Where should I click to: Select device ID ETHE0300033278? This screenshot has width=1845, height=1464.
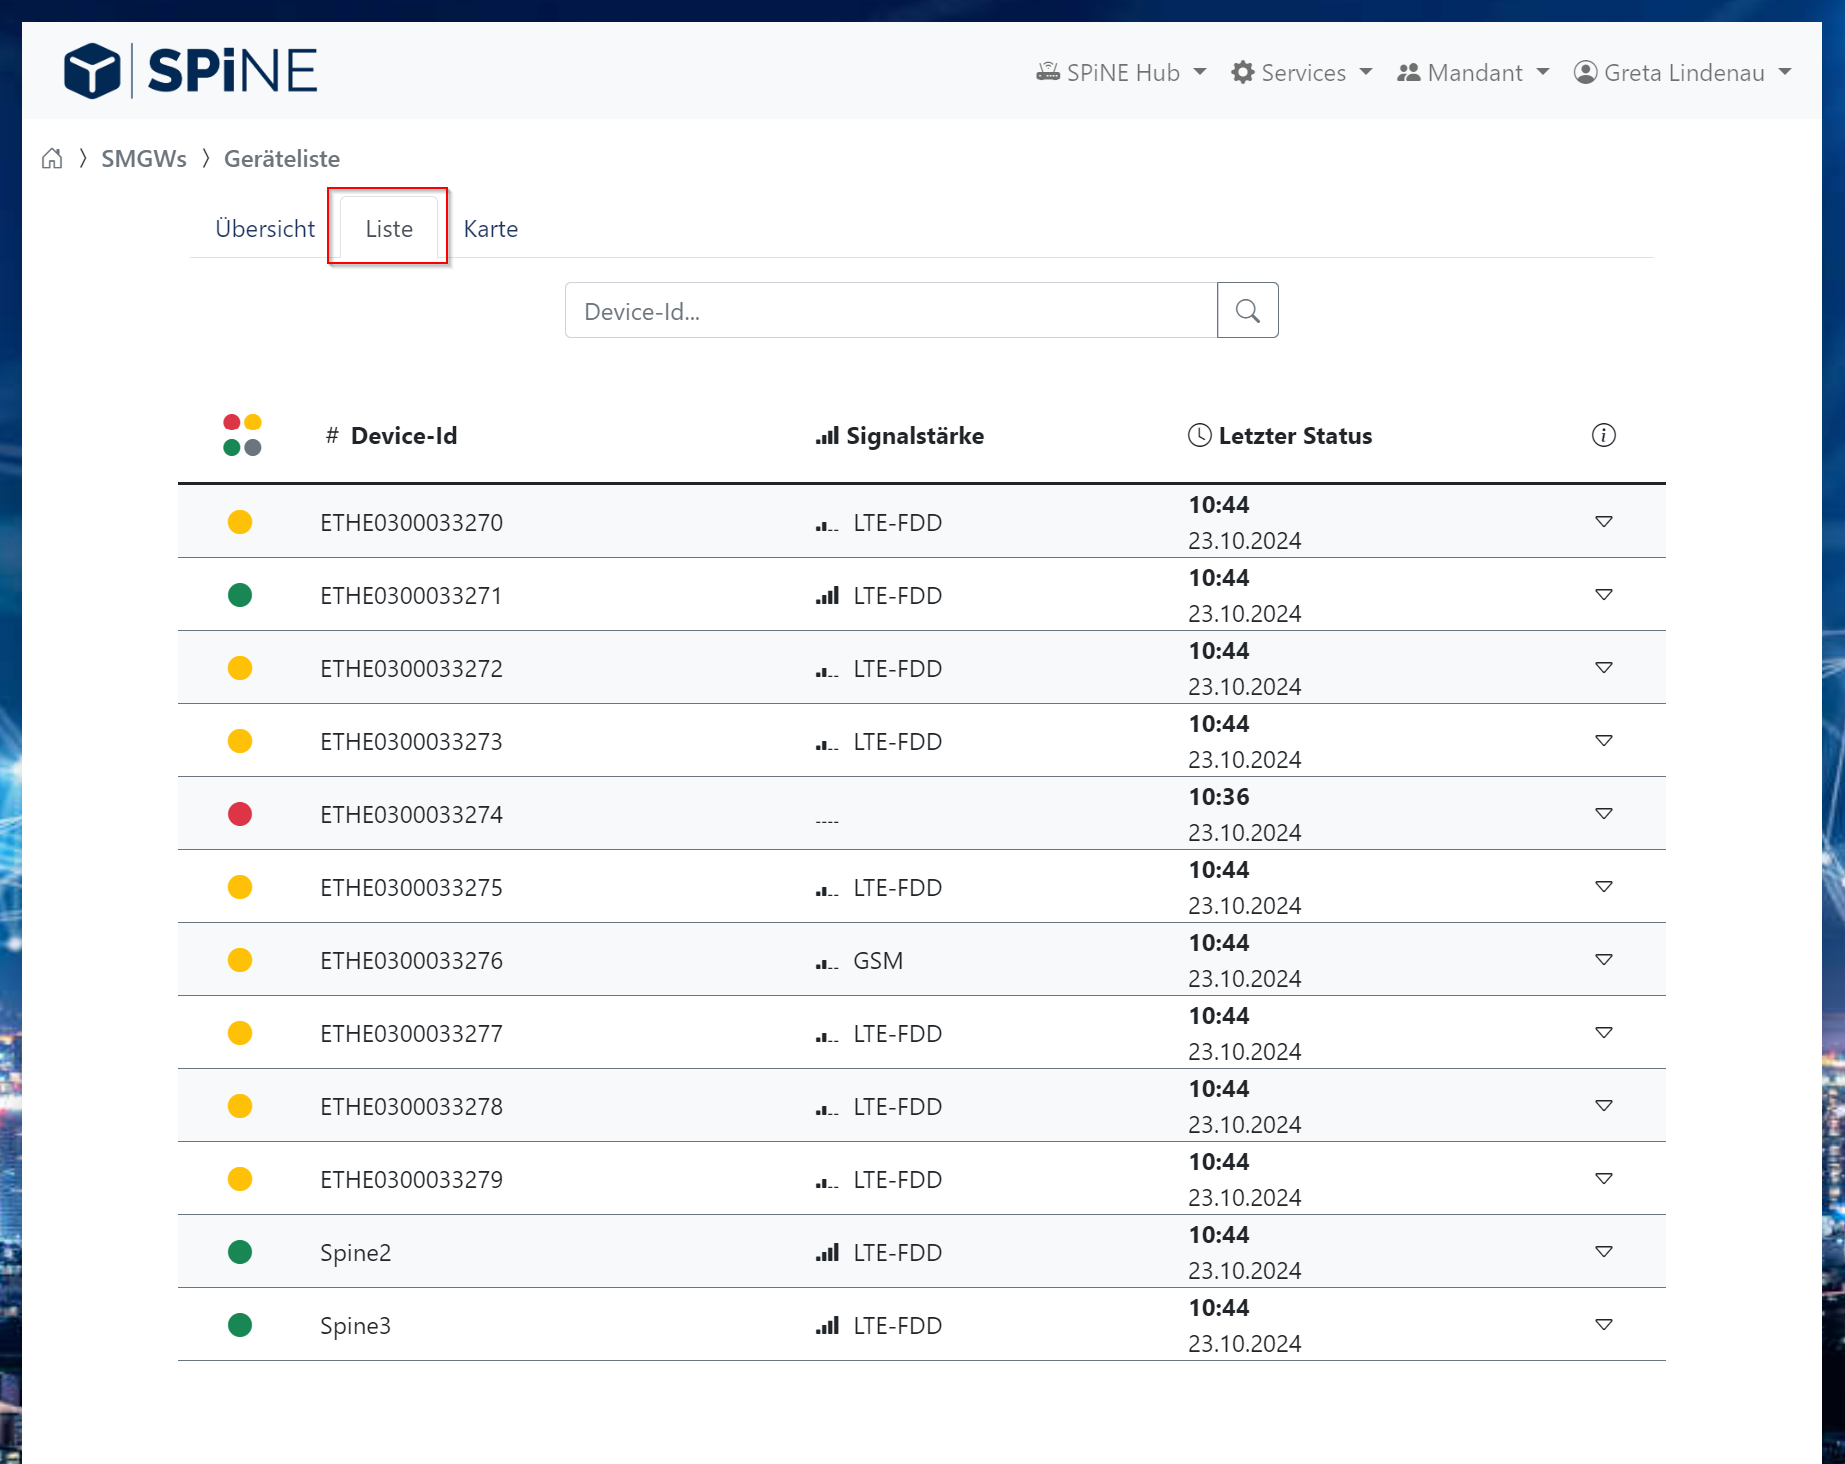411,1107
